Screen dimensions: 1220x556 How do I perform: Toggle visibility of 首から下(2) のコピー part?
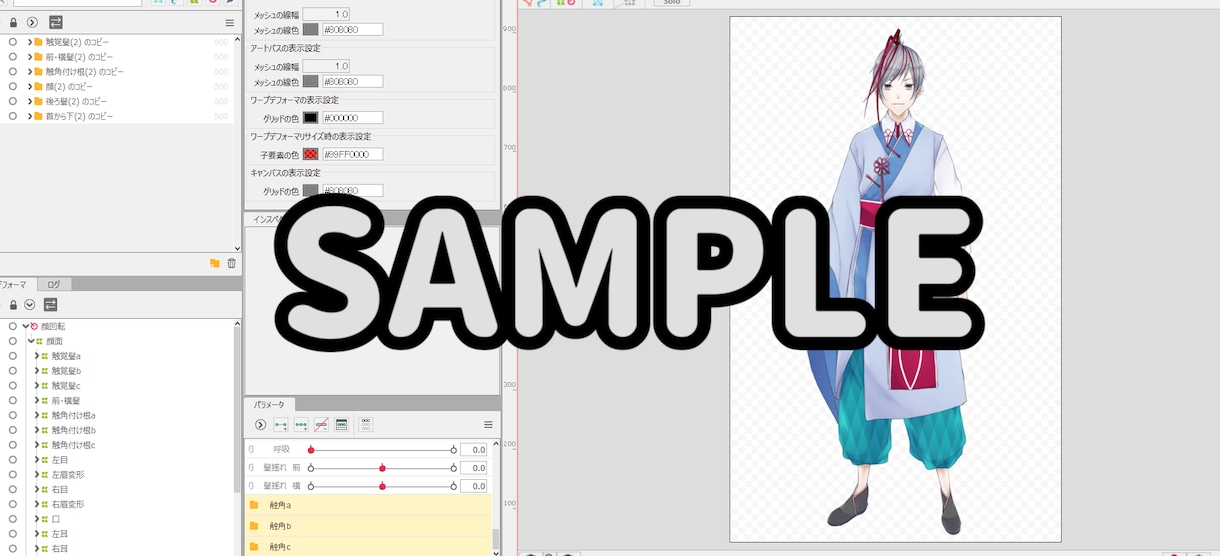point(12,116)
